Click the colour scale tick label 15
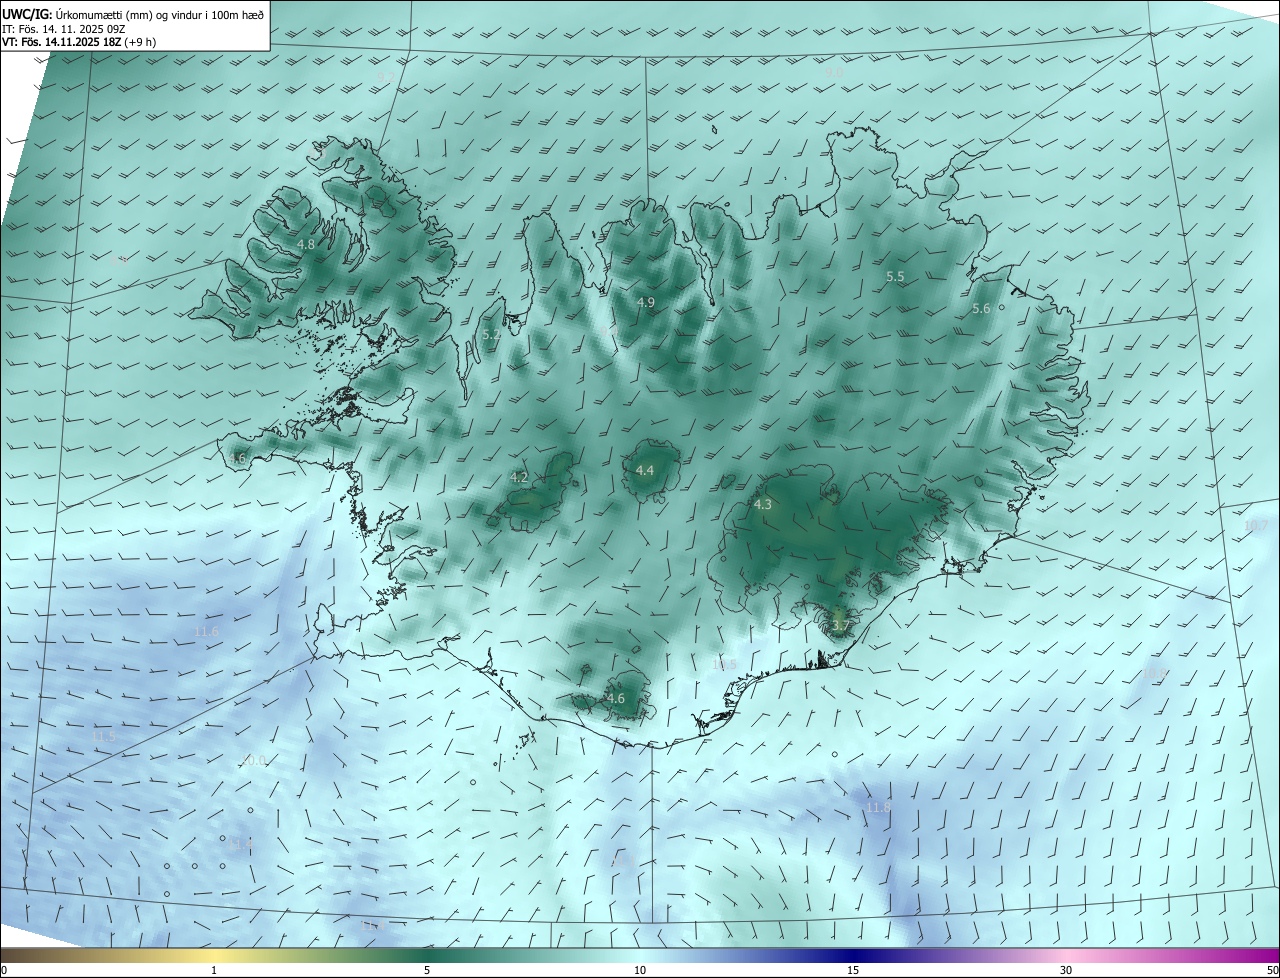The height and width of the screenshot is (978, 1280). (853, 970)
